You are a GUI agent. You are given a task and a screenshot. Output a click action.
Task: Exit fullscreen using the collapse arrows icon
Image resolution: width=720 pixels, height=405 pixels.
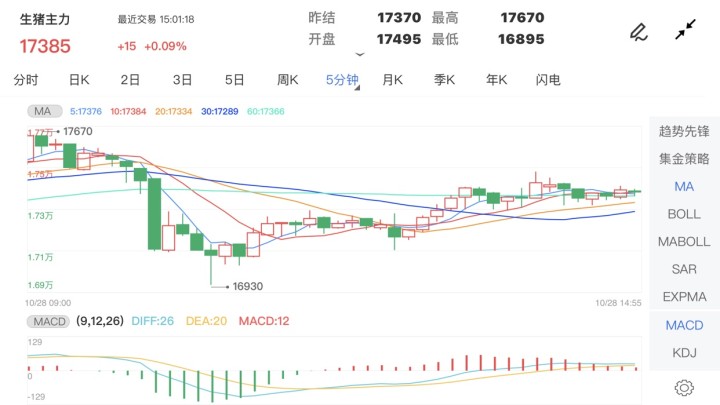pos(684,31)
